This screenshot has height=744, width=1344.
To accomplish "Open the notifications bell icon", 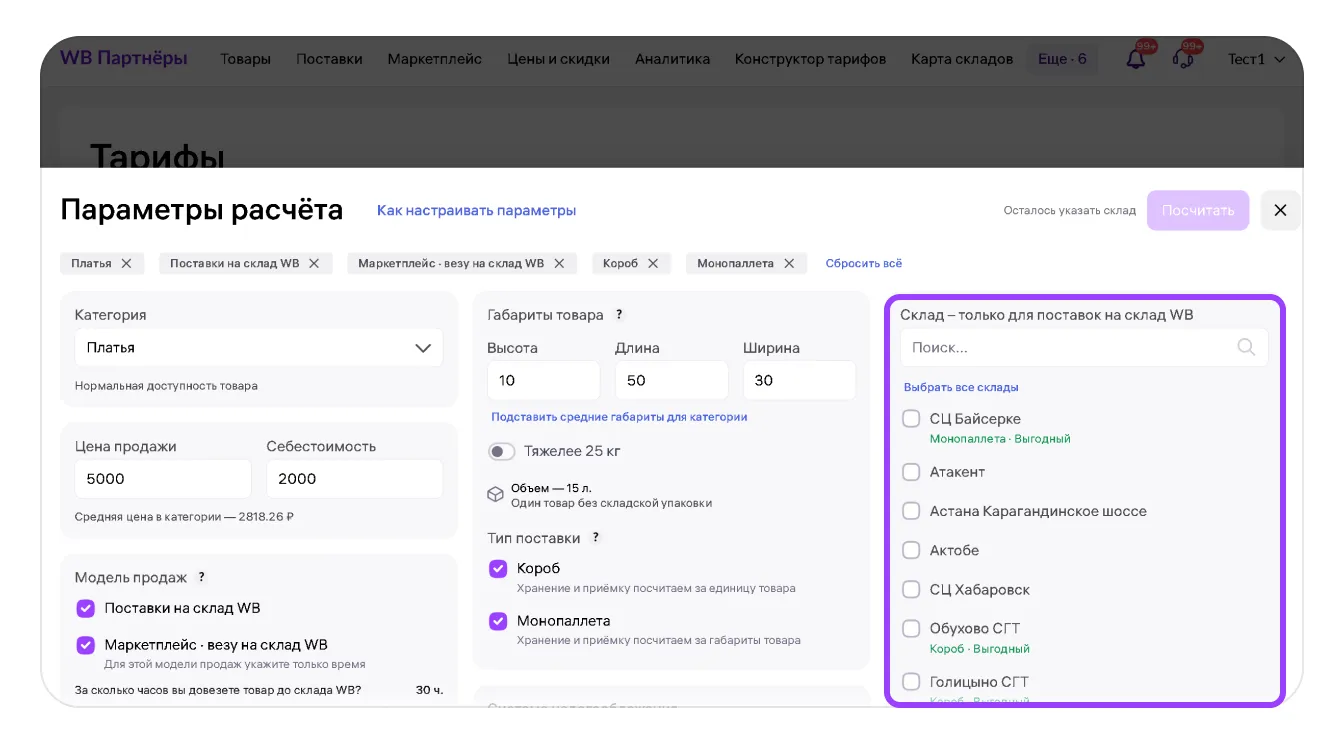I will [1136, 59].
